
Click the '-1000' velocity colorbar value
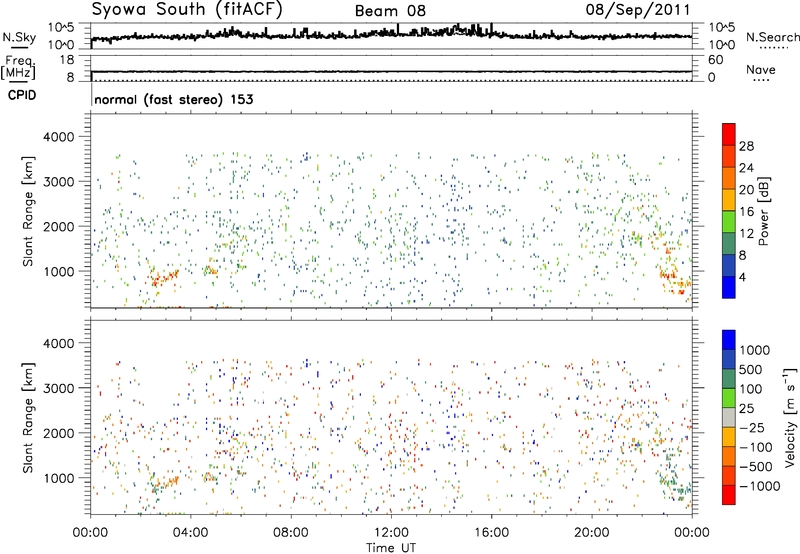coord(759,486)
